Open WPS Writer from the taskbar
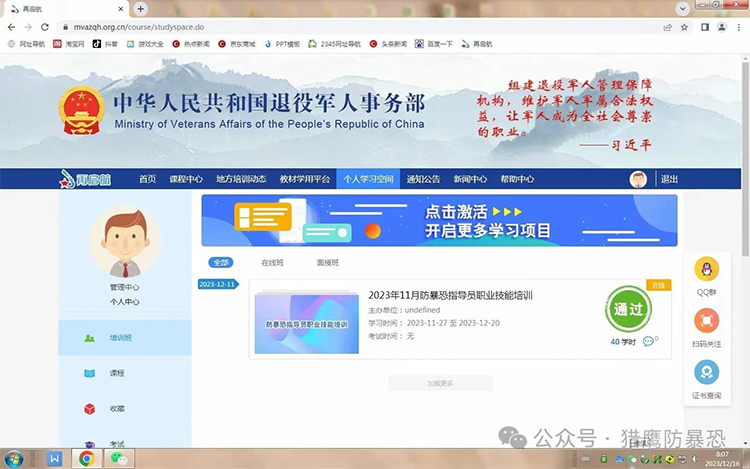 click(55, 459)
